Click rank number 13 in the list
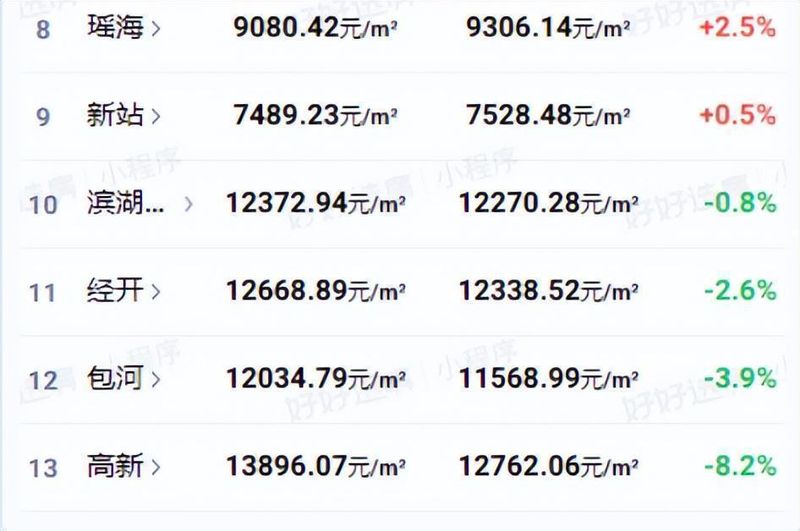This screenshot has height=531, width=800. point(43,467)
